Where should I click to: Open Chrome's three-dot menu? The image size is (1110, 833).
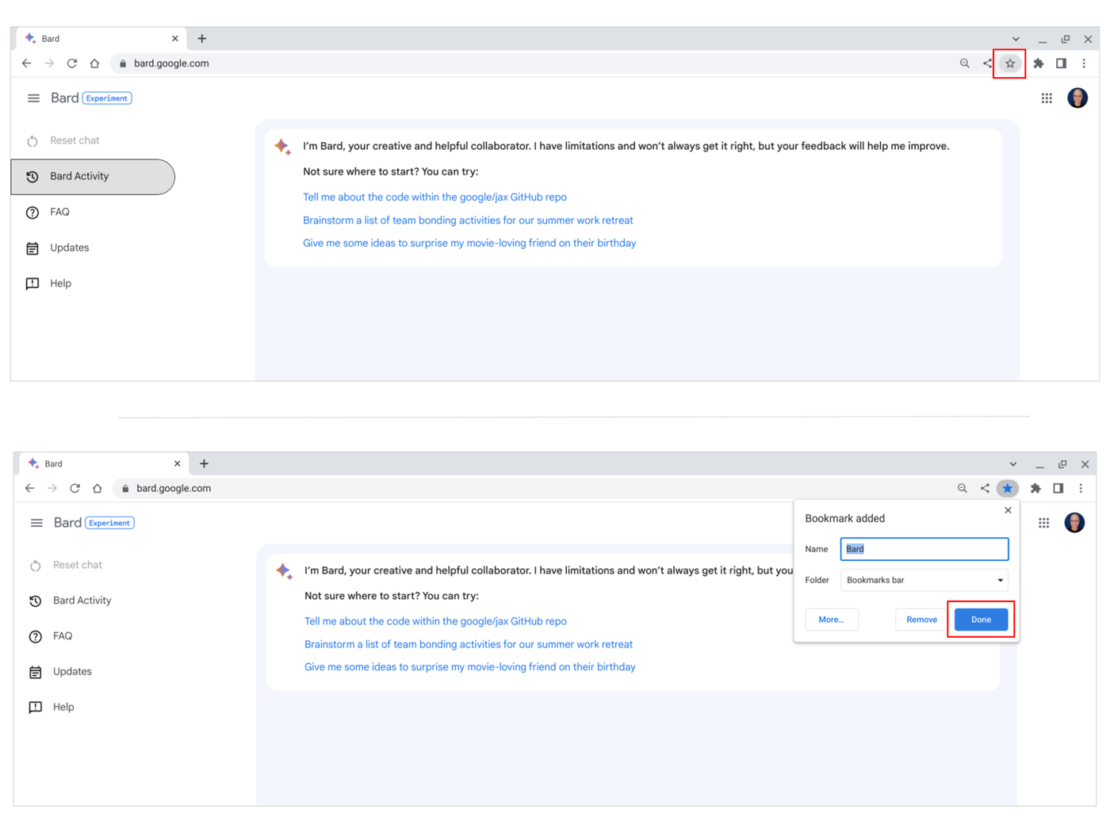point(1084,62)
